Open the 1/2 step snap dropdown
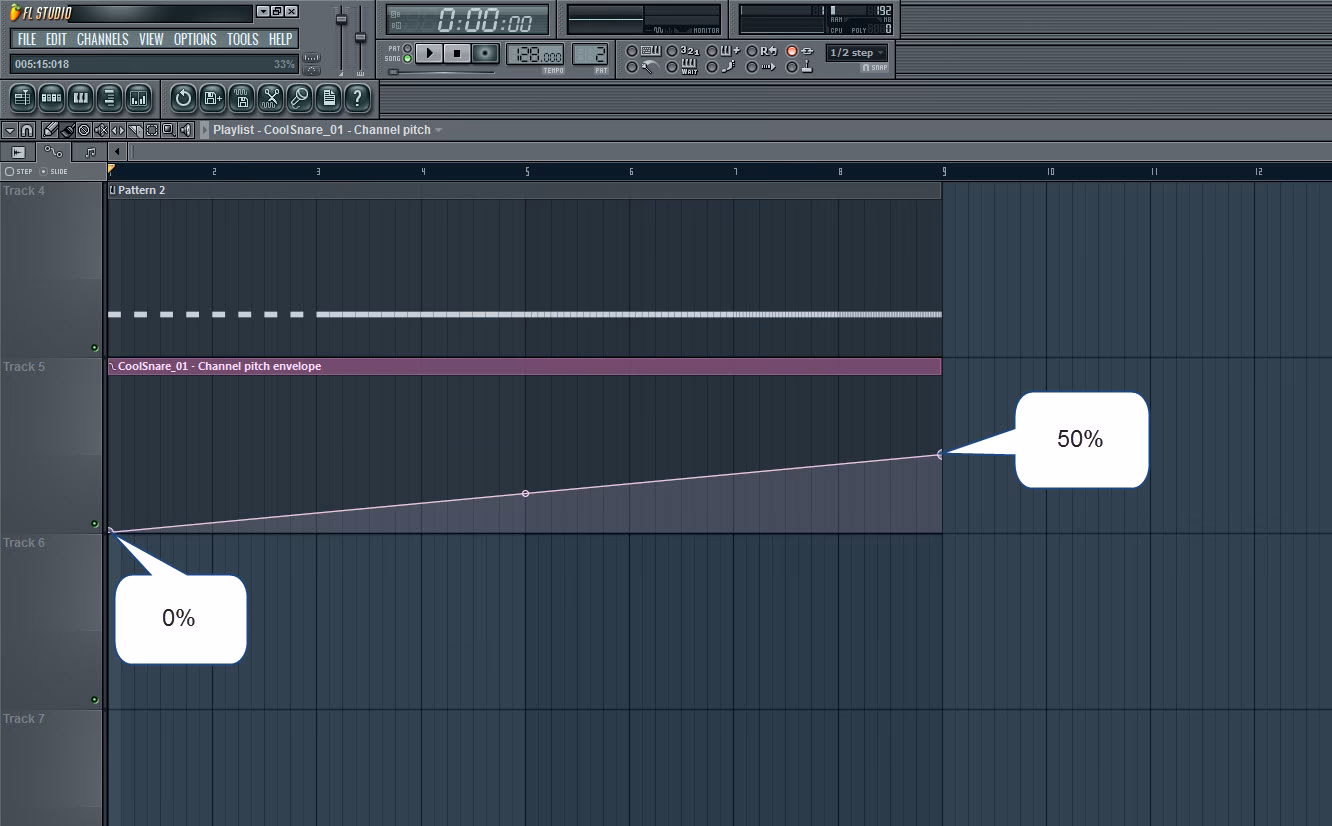 tap(855, 52)
